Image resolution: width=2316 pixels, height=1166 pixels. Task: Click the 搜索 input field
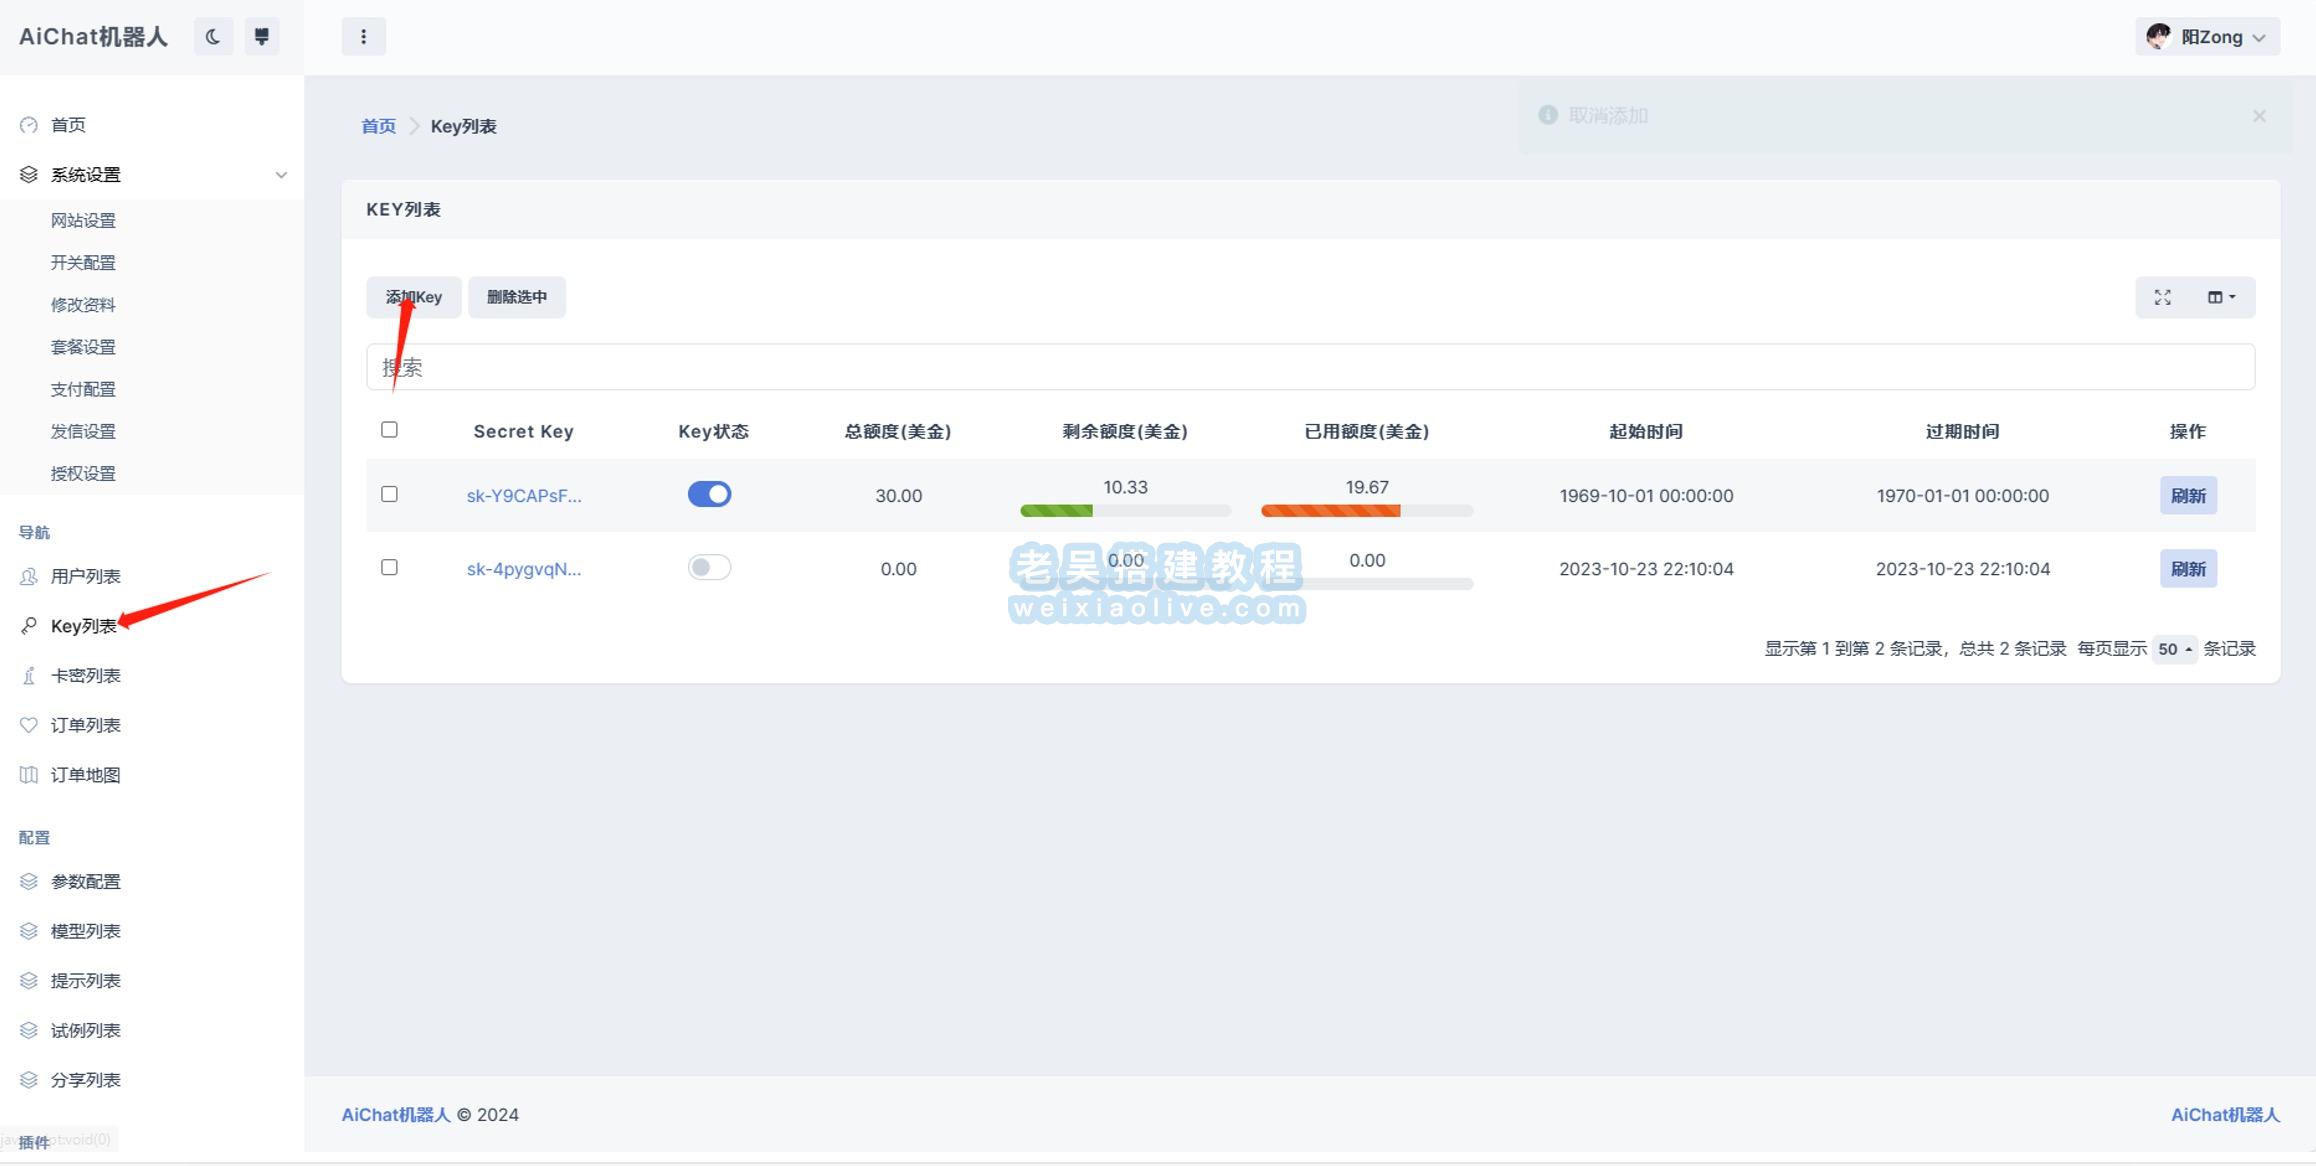click(x=1310, y=367)
